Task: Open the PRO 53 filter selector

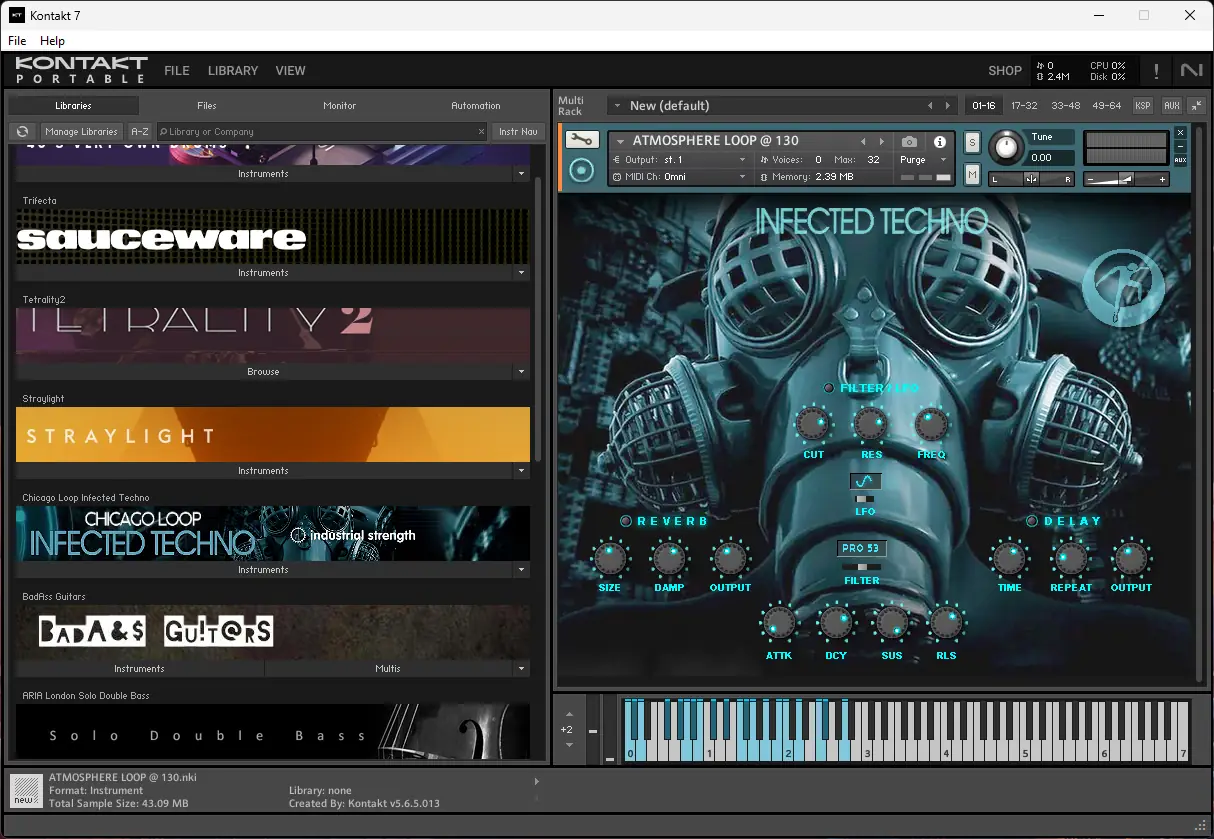Action: click(861, 547)
